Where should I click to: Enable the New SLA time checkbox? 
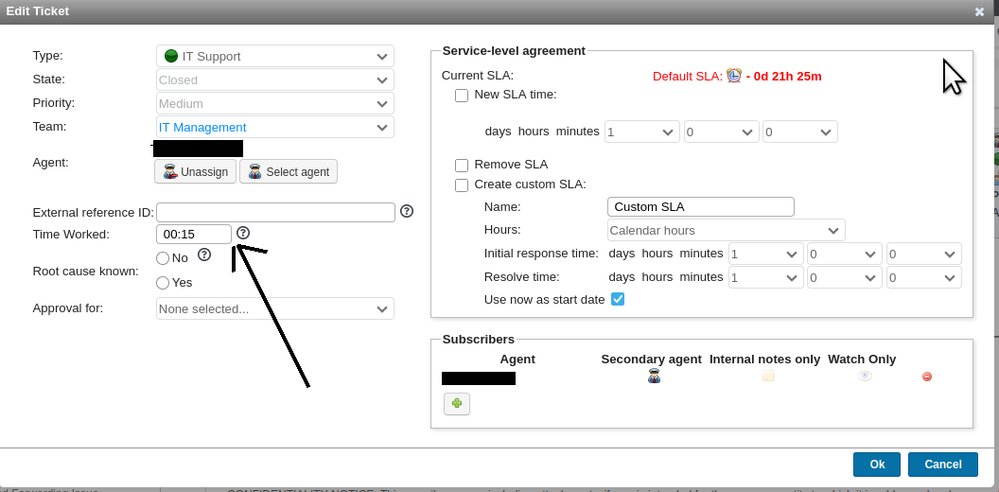461,96
